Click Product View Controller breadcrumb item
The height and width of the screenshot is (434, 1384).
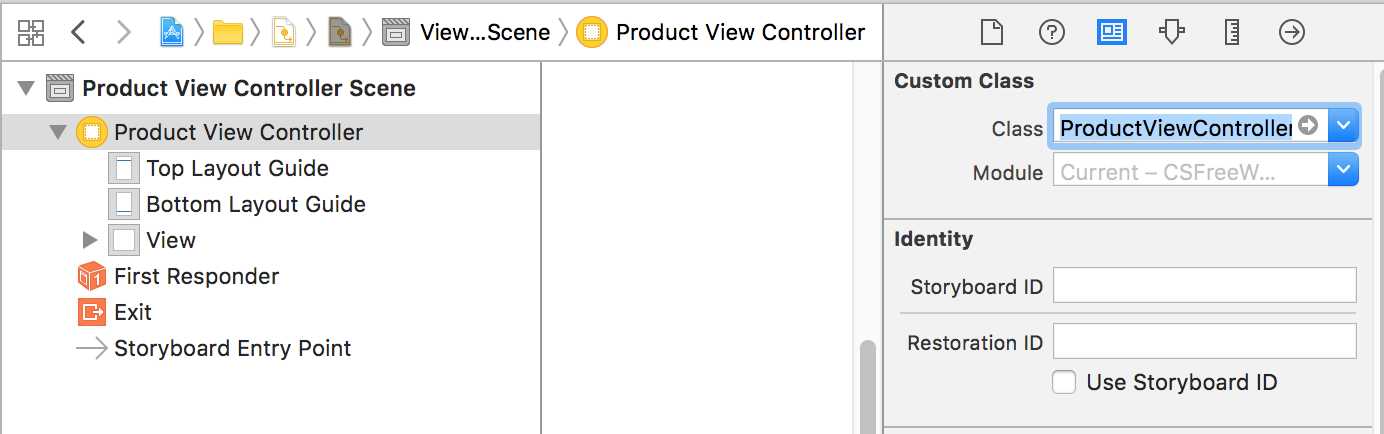(721, 32)
